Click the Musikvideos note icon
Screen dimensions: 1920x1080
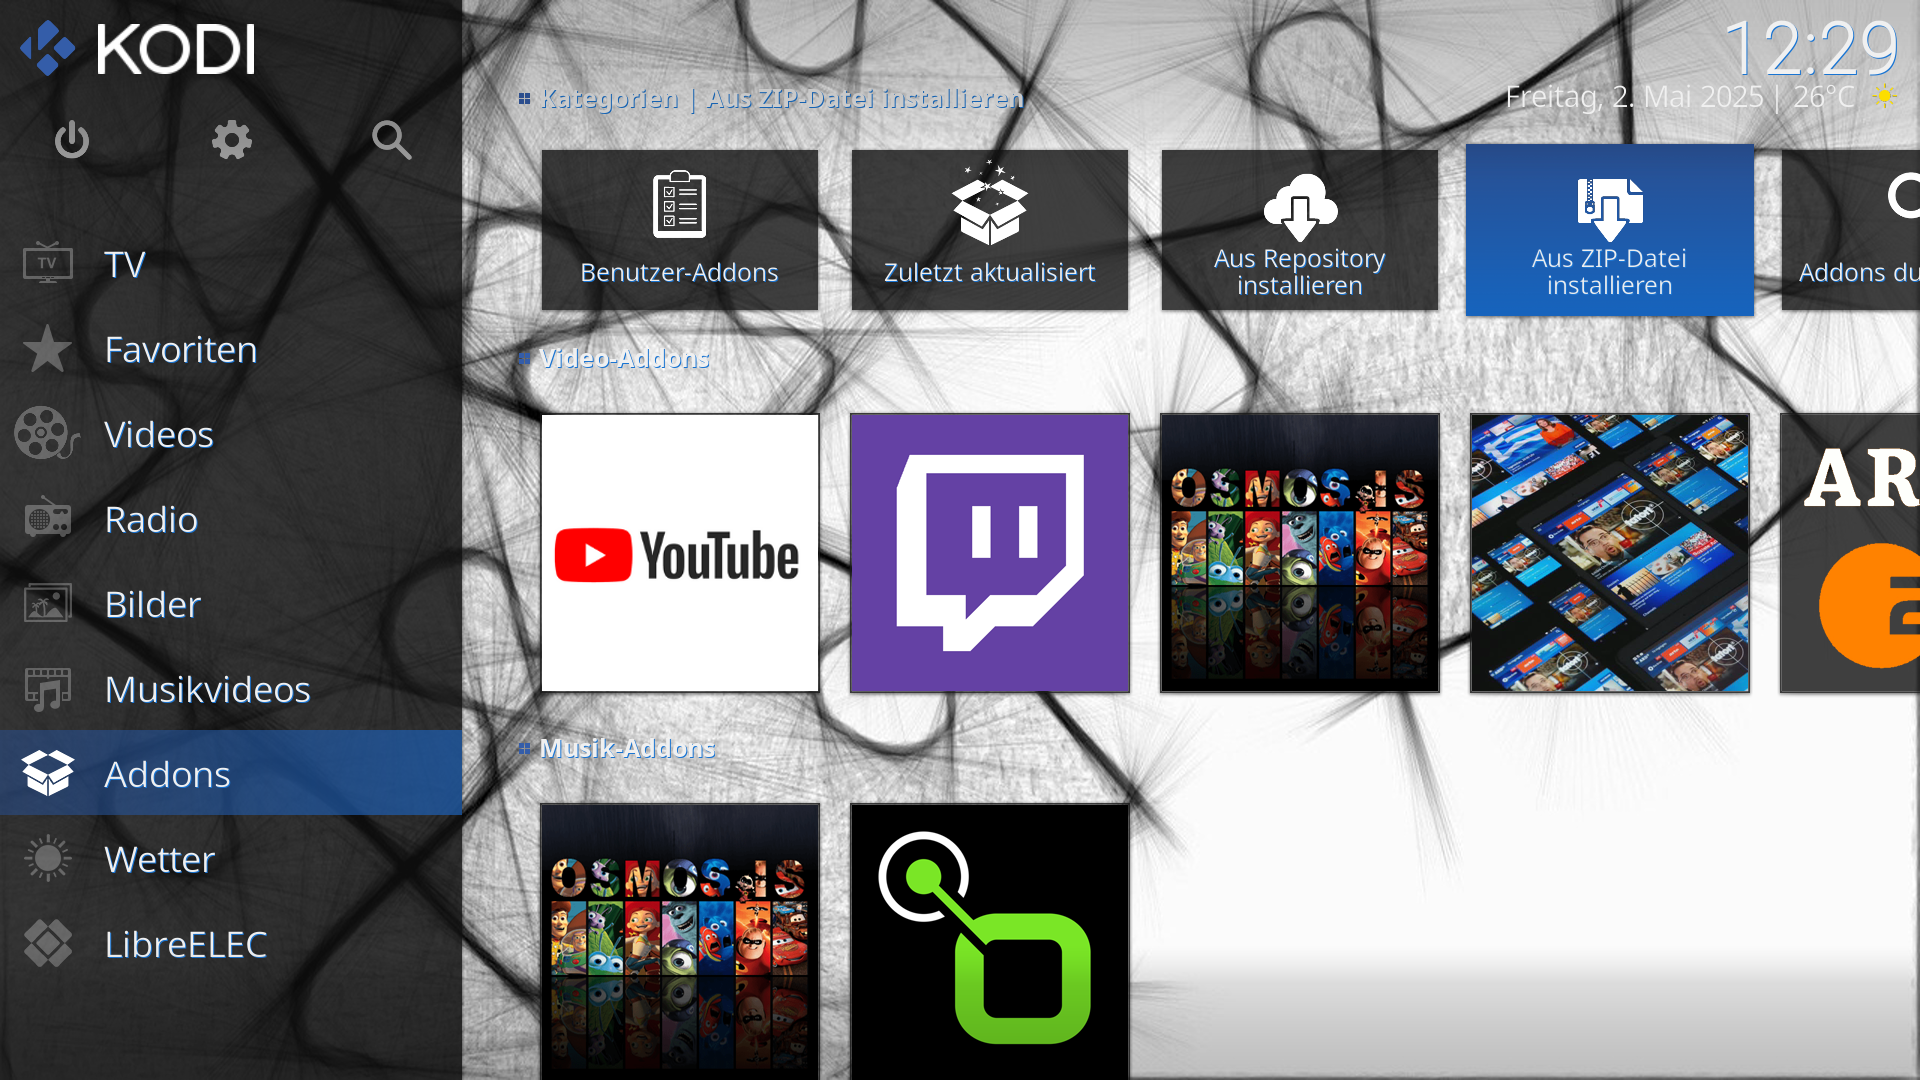click(x=47, y=689)
